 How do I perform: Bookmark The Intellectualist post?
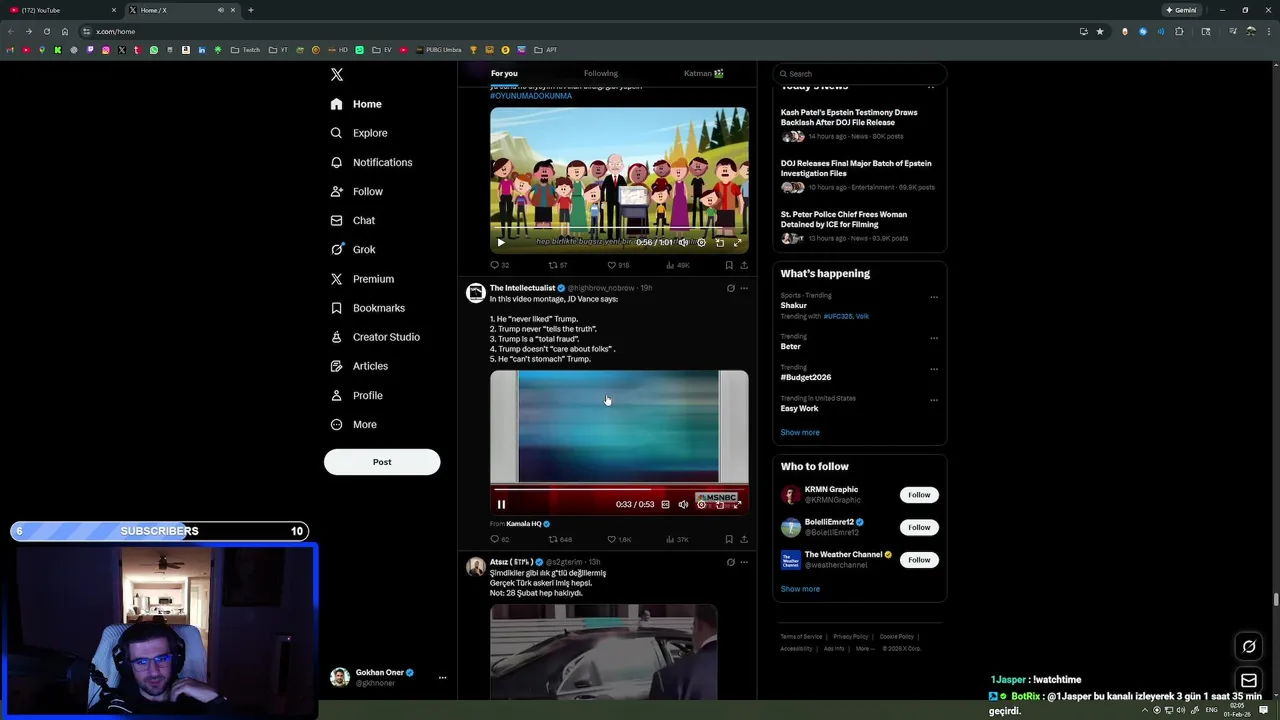coord(729,539)
